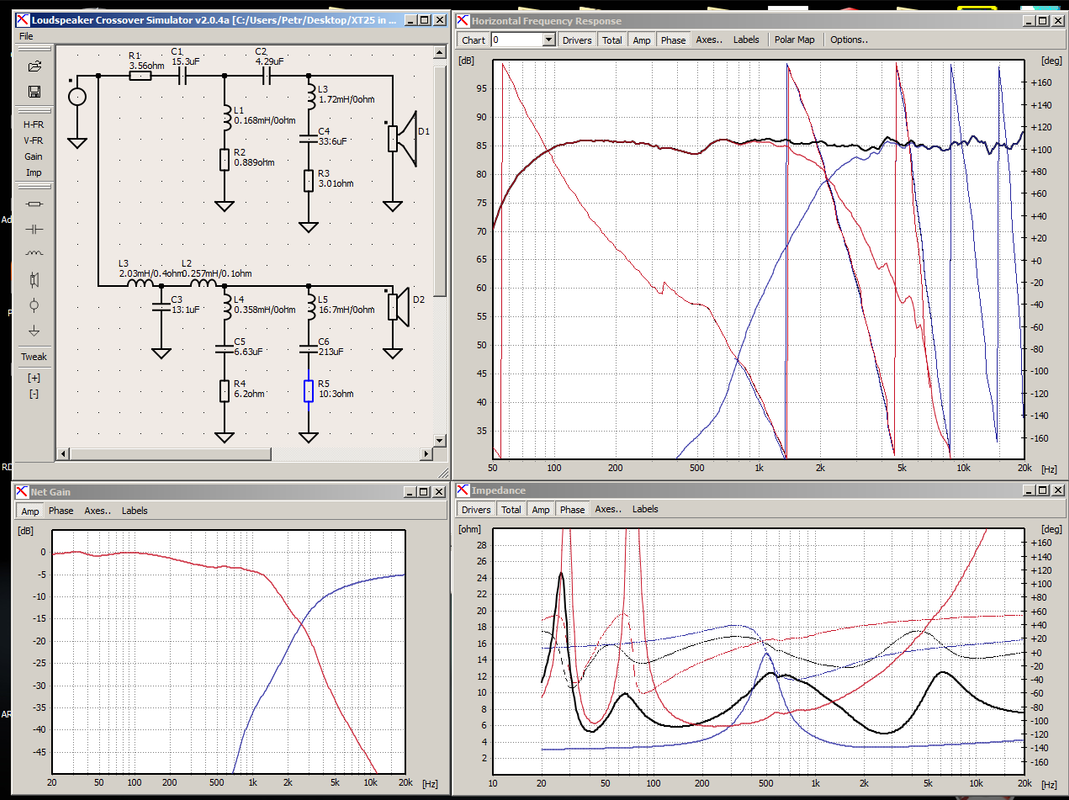
Task: Select the signal source tool in sidebar
Action: (34, 305)
